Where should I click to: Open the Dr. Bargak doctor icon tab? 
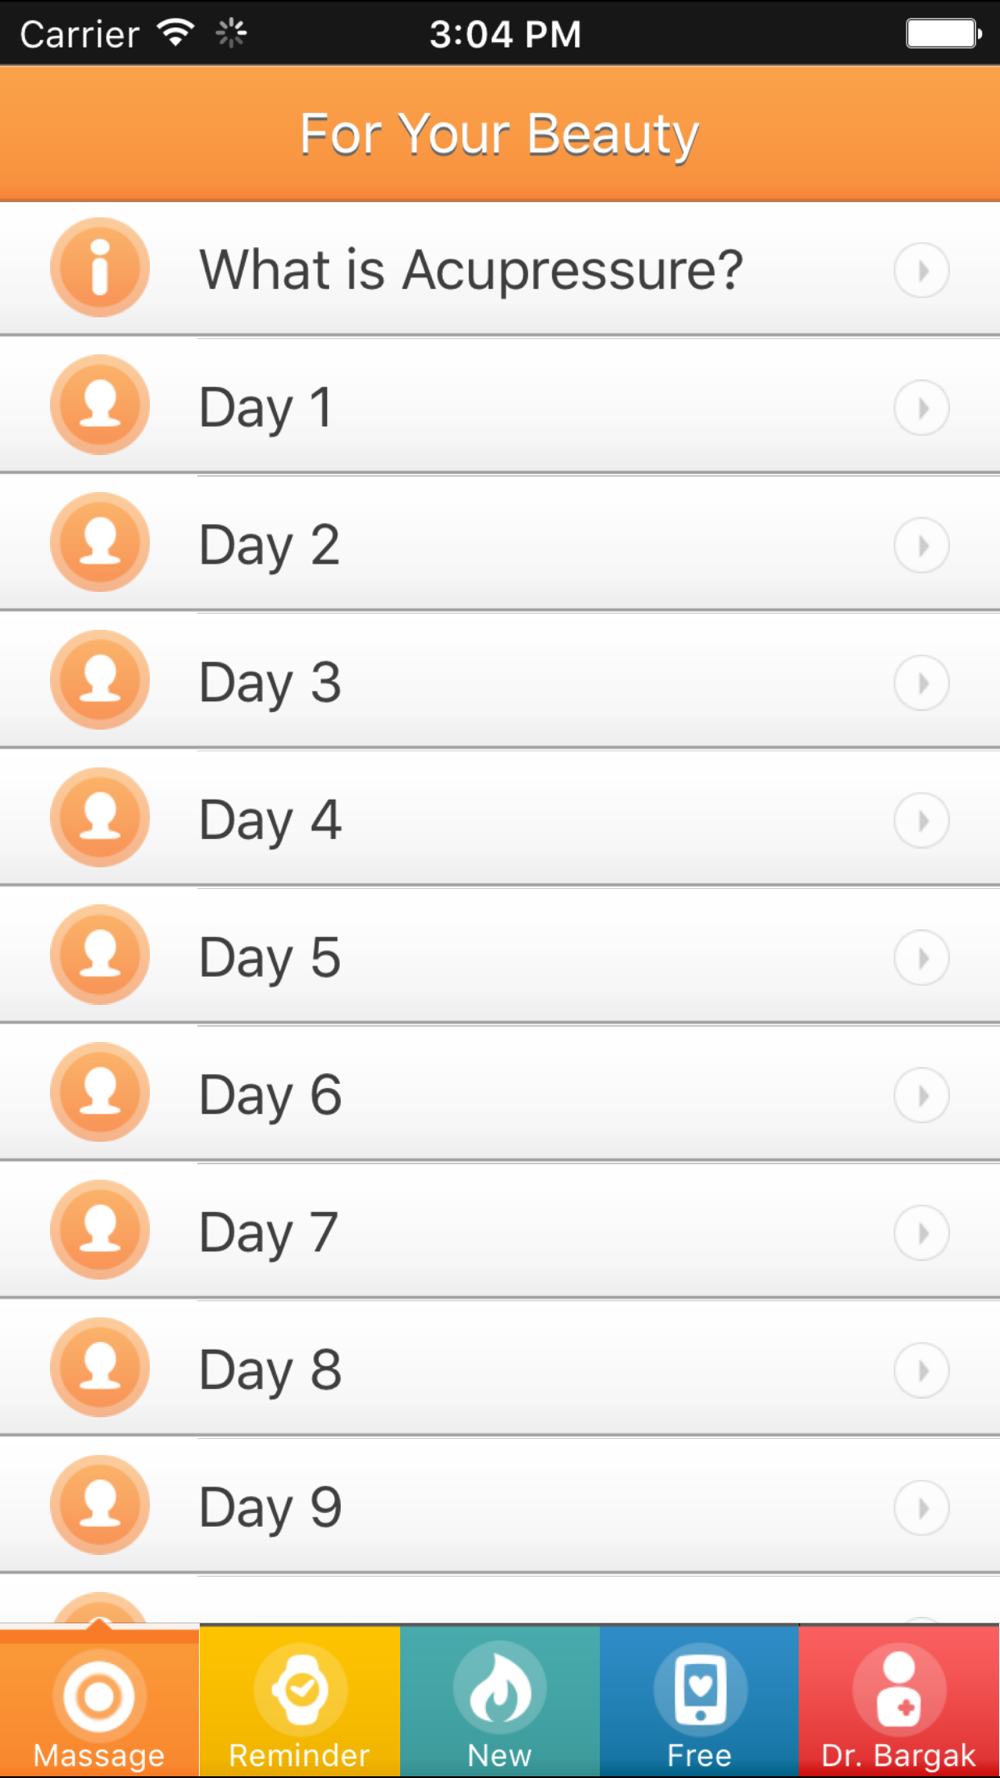(899, 1702)
